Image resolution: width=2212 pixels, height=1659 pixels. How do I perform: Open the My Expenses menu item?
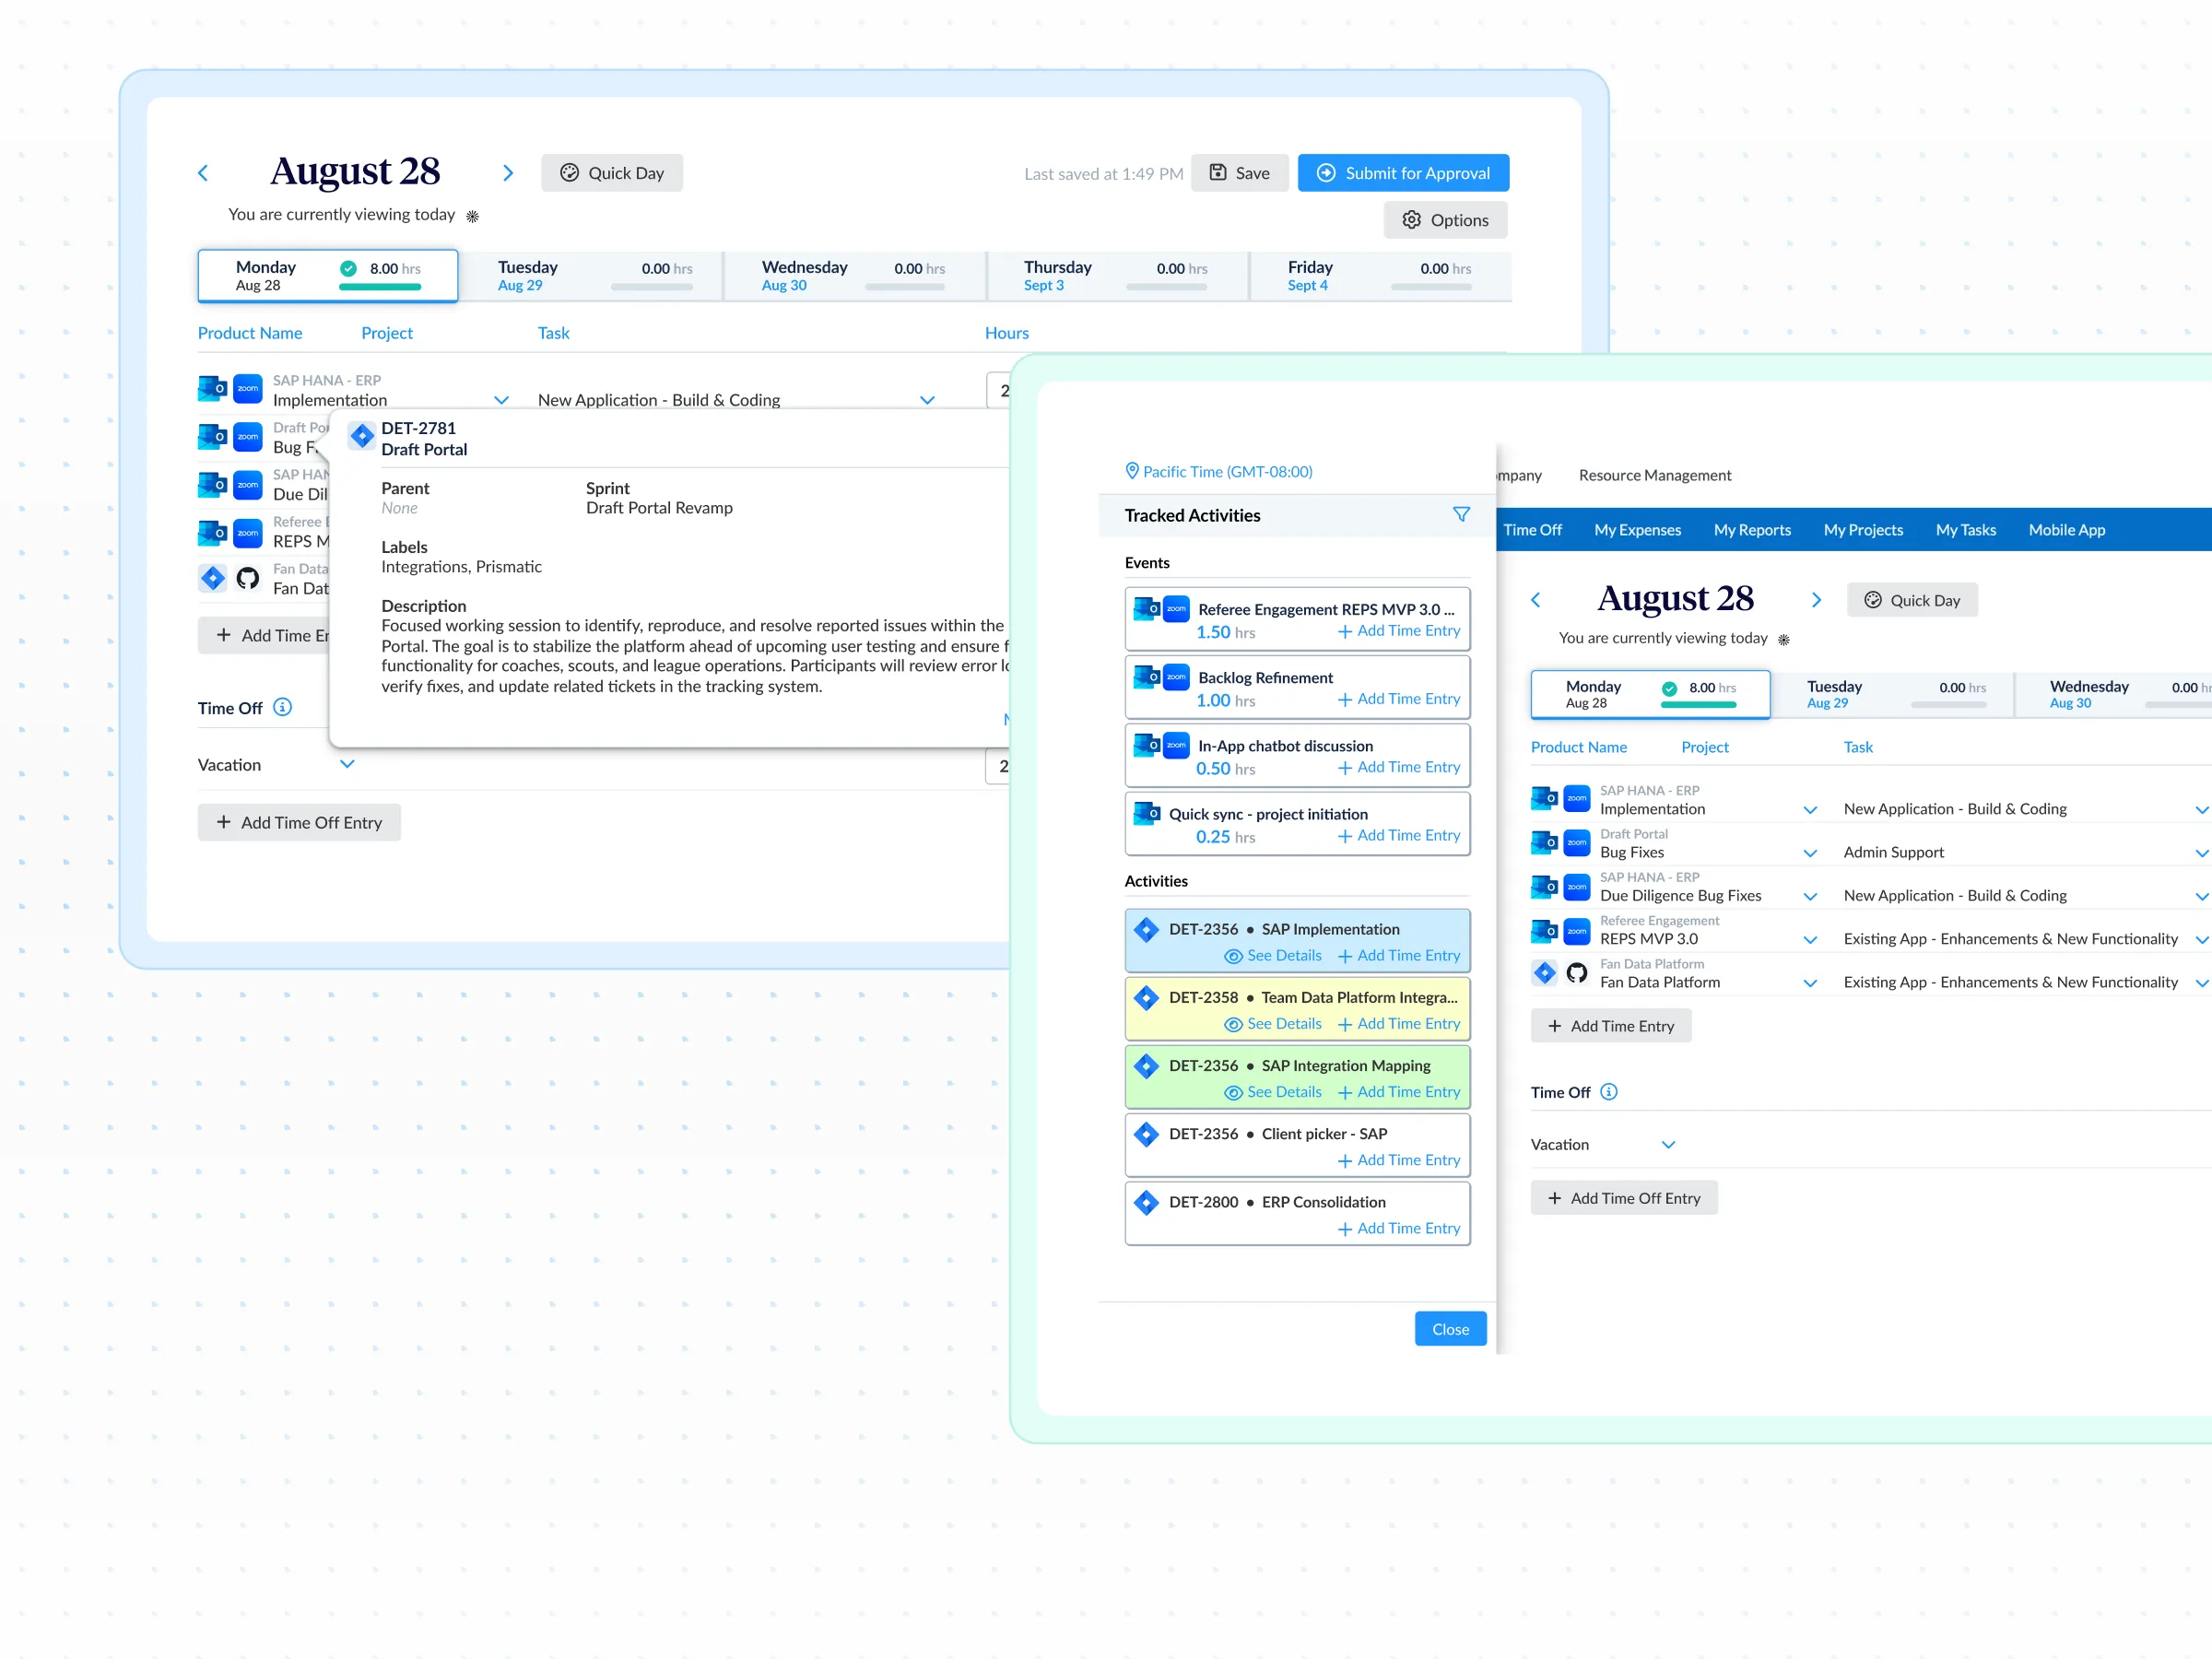click(x=1636, y=530)
